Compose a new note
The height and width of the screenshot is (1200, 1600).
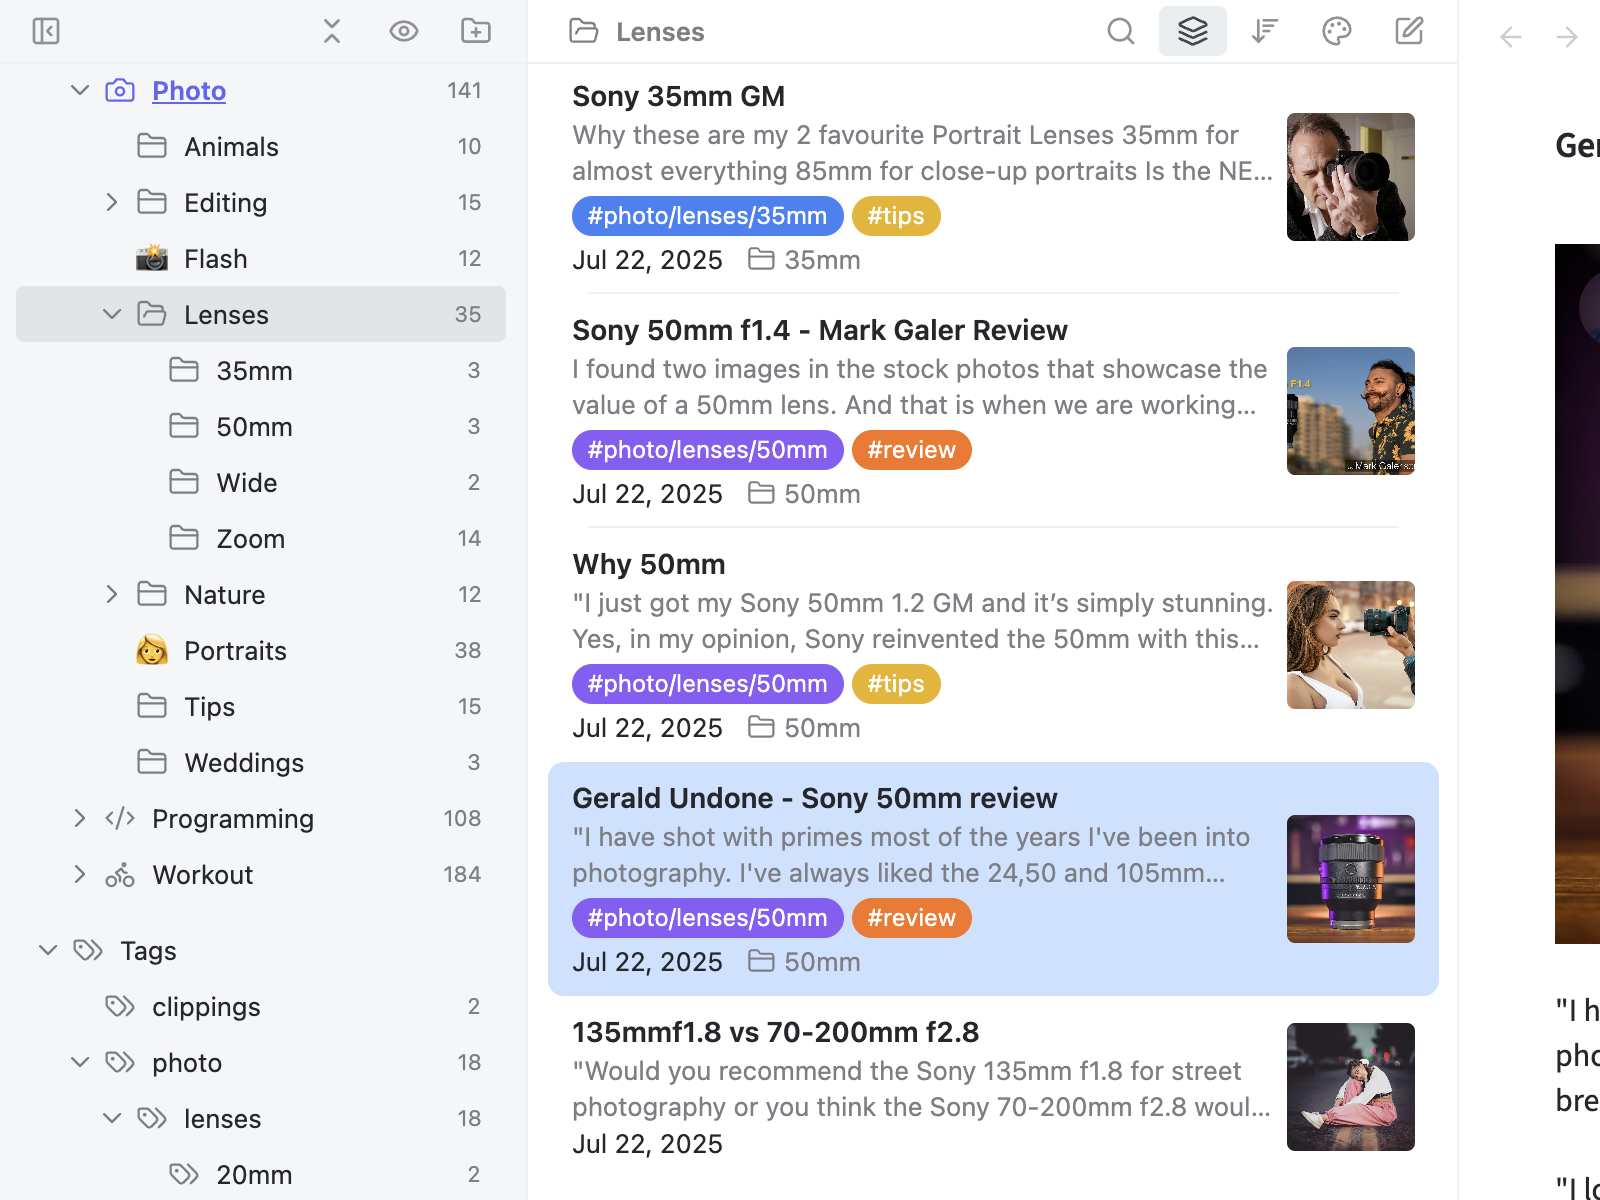[x=1408, y=31]
